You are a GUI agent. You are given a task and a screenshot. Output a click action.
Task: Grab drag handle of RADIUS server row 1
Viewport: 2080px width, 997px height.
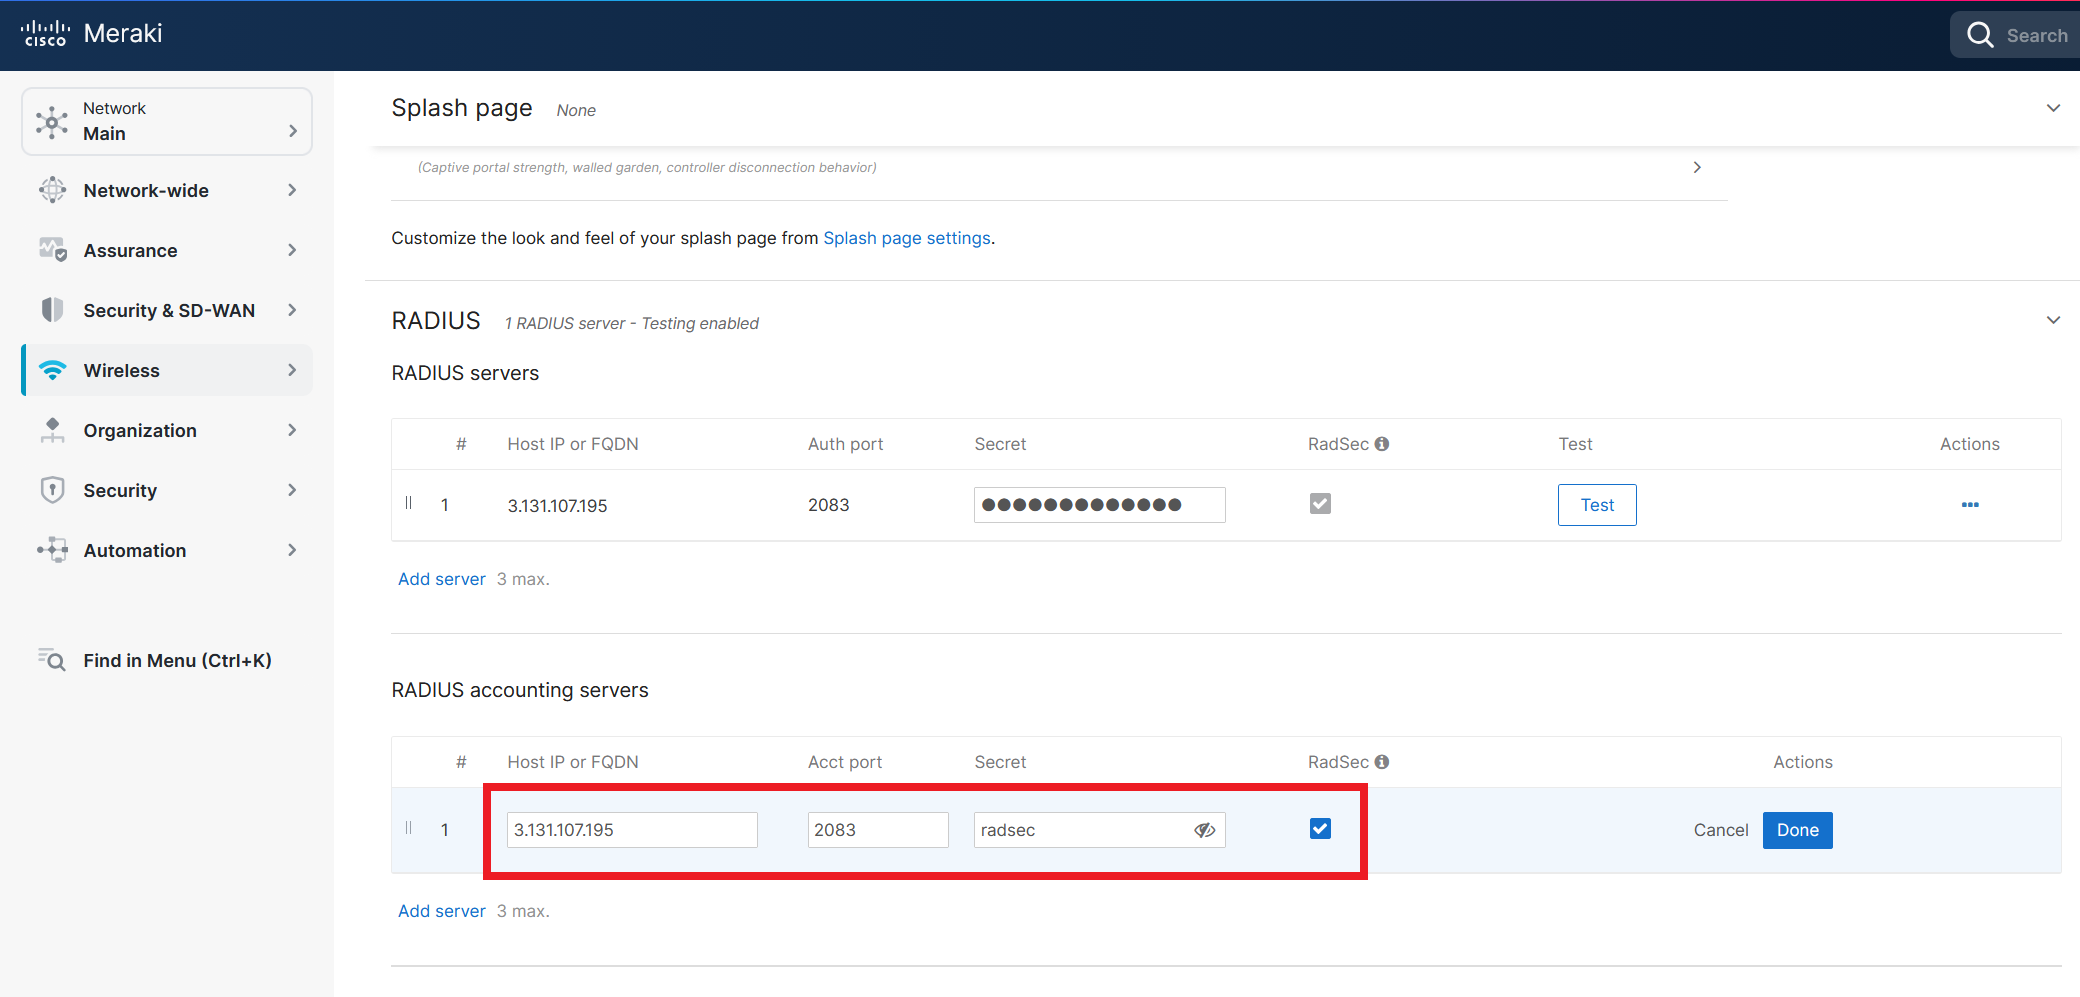(x=408, y=503)
